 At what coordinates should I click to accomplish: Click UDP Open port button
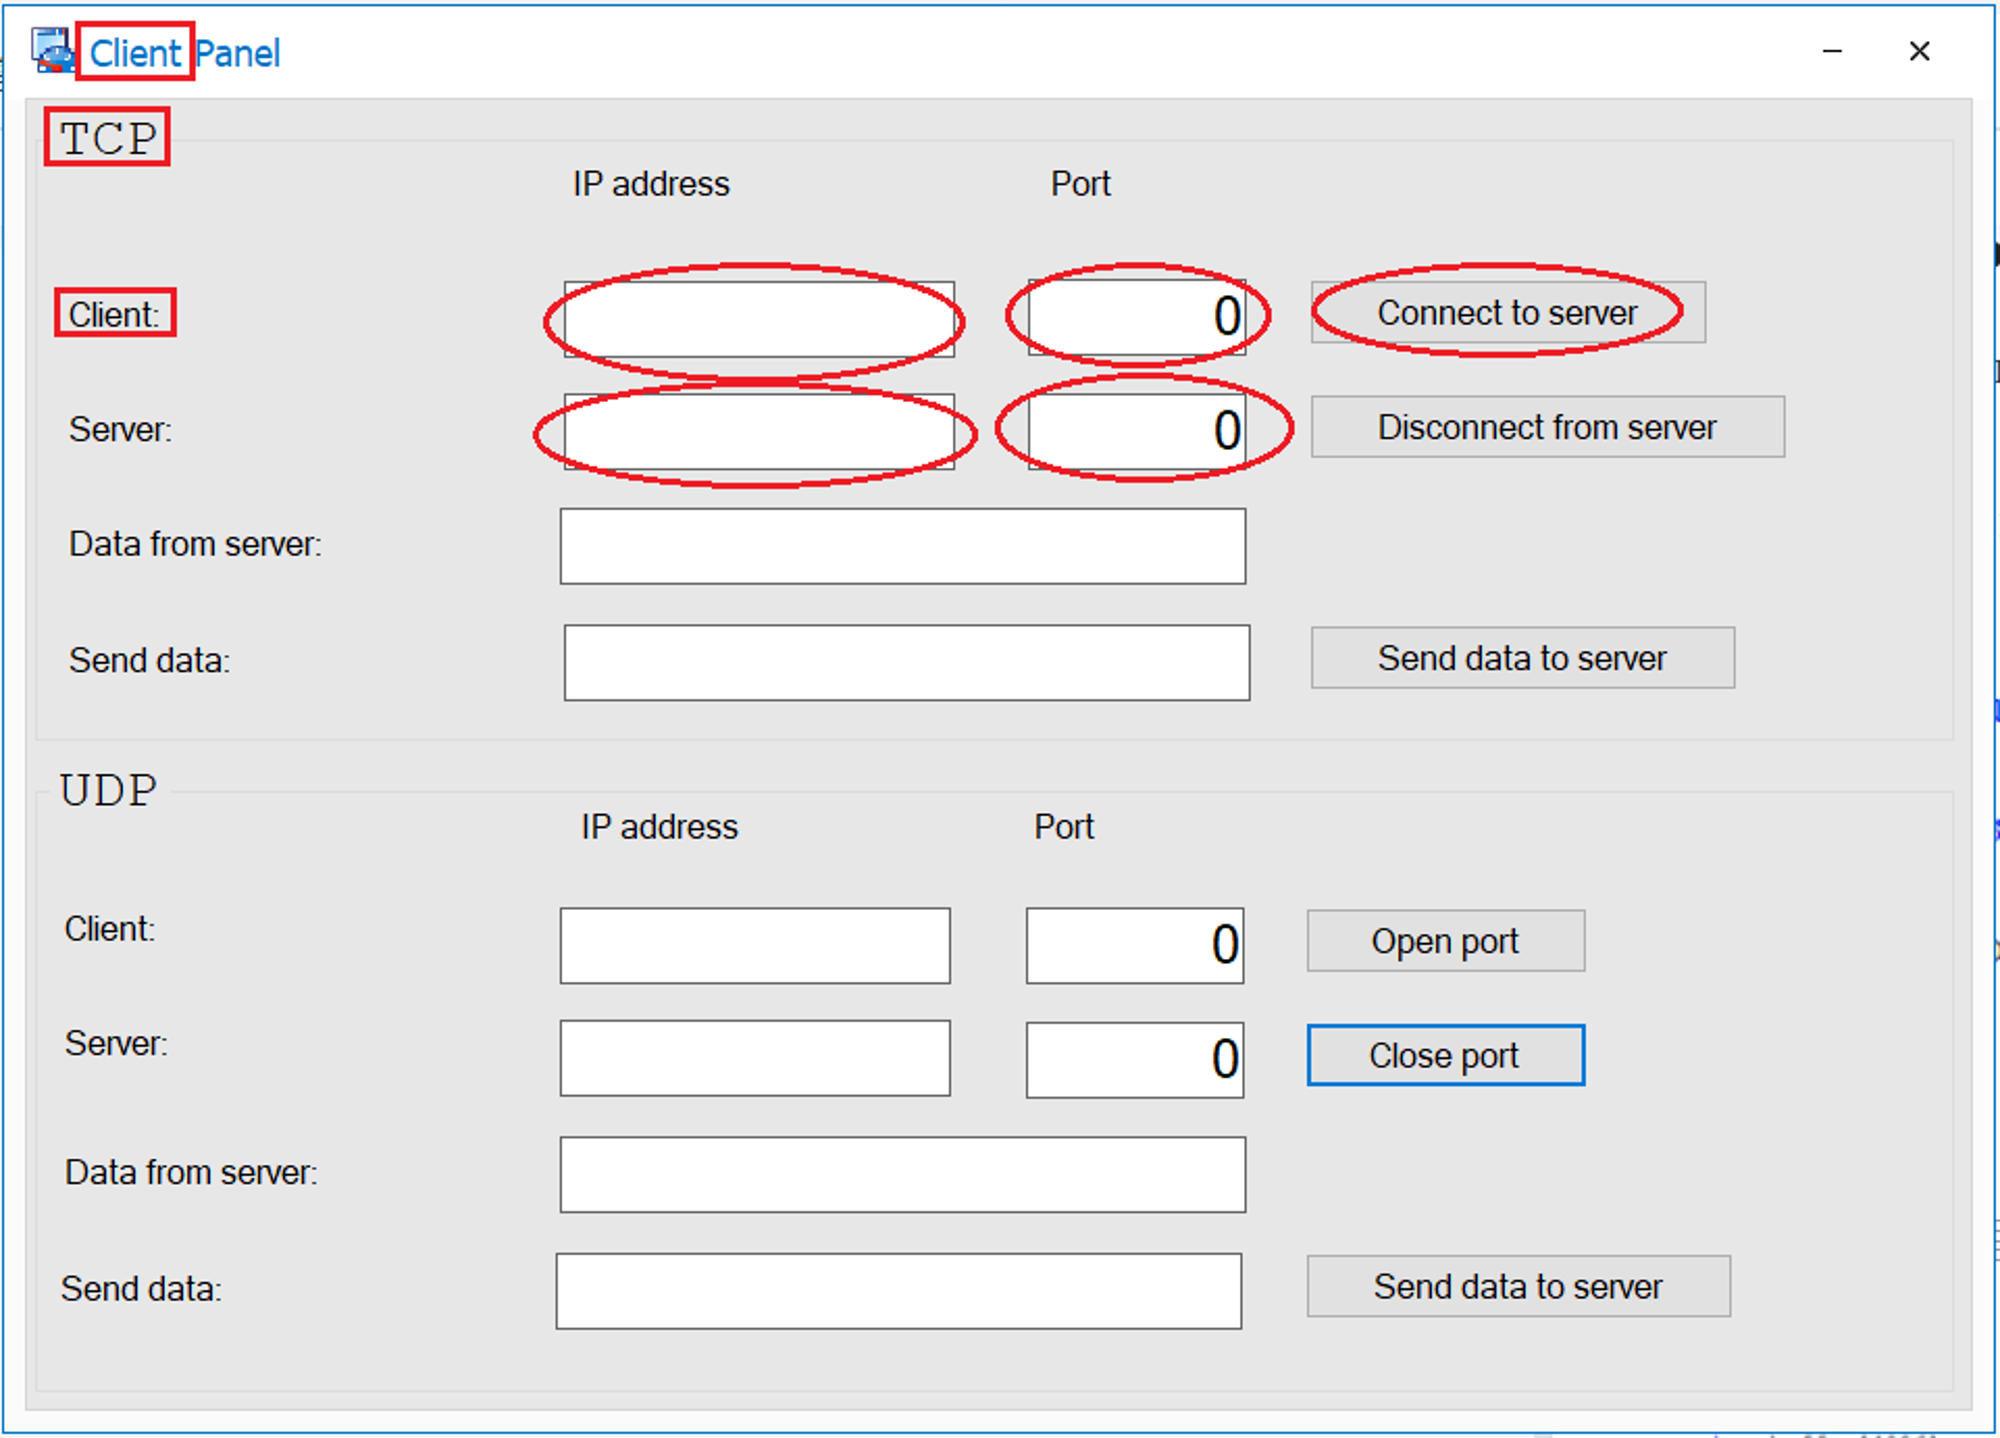pos(1445,941)
